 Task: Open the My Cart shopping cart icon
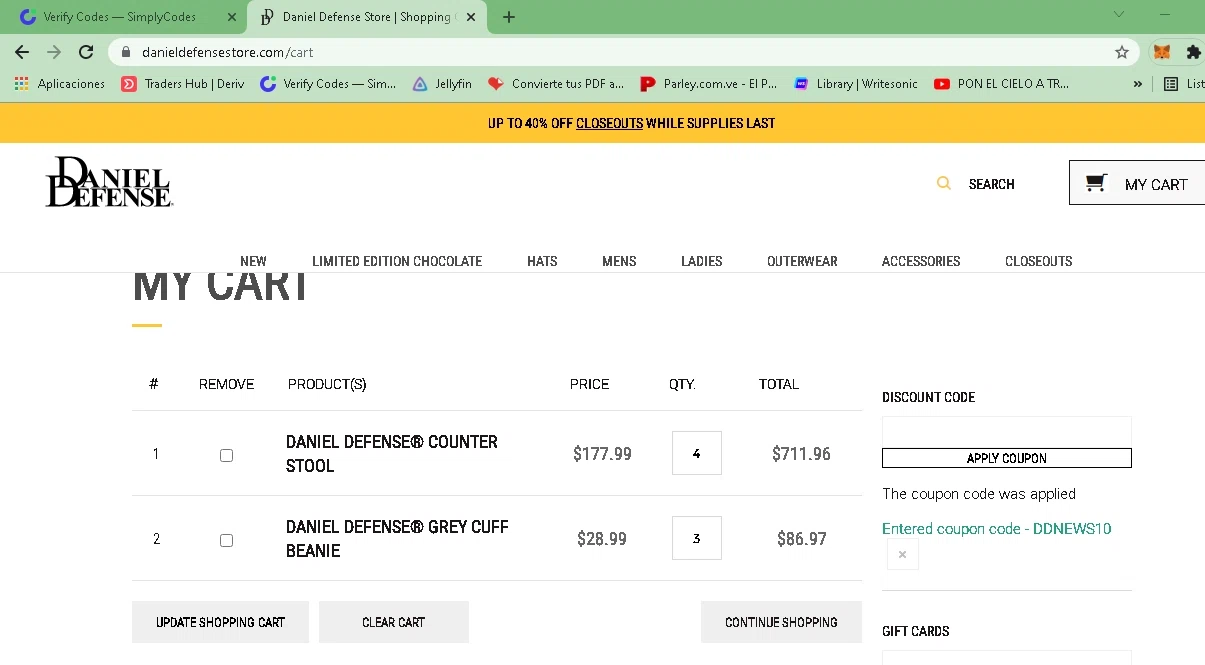click(1097, 183)
